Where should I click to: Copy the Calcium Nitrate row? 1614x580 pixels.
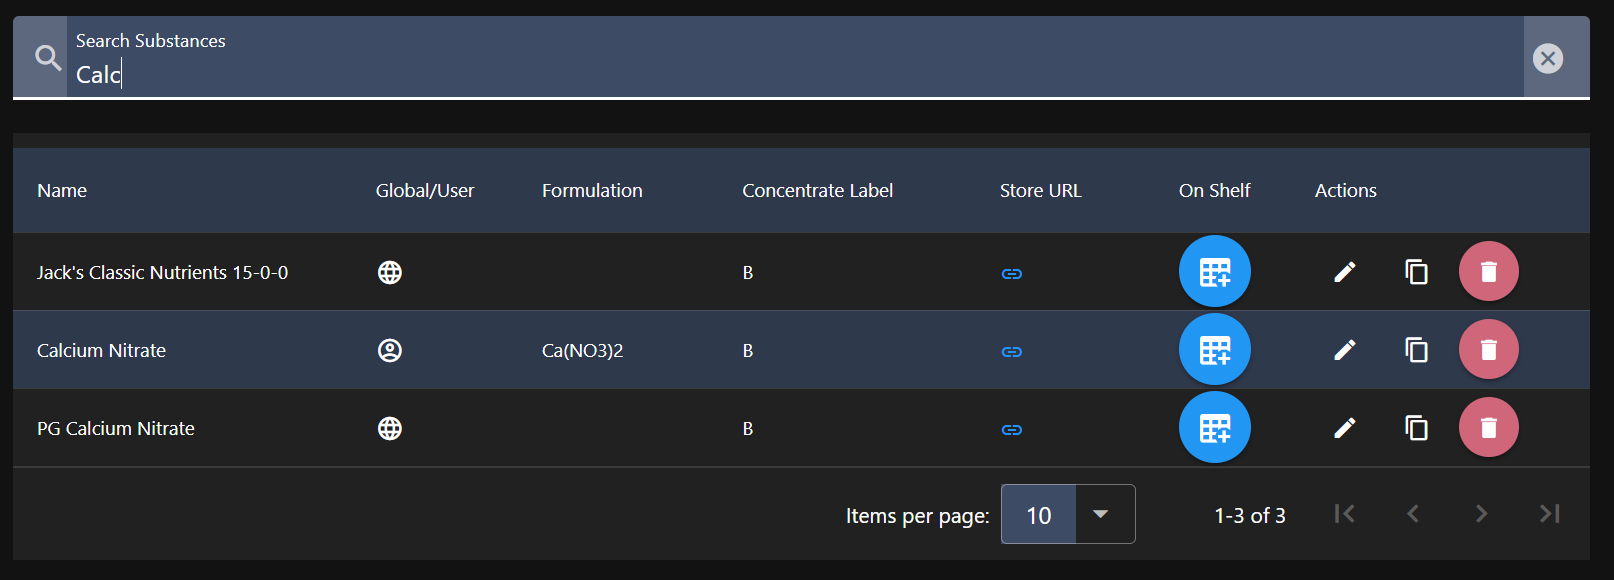[x=1416, y=349]
